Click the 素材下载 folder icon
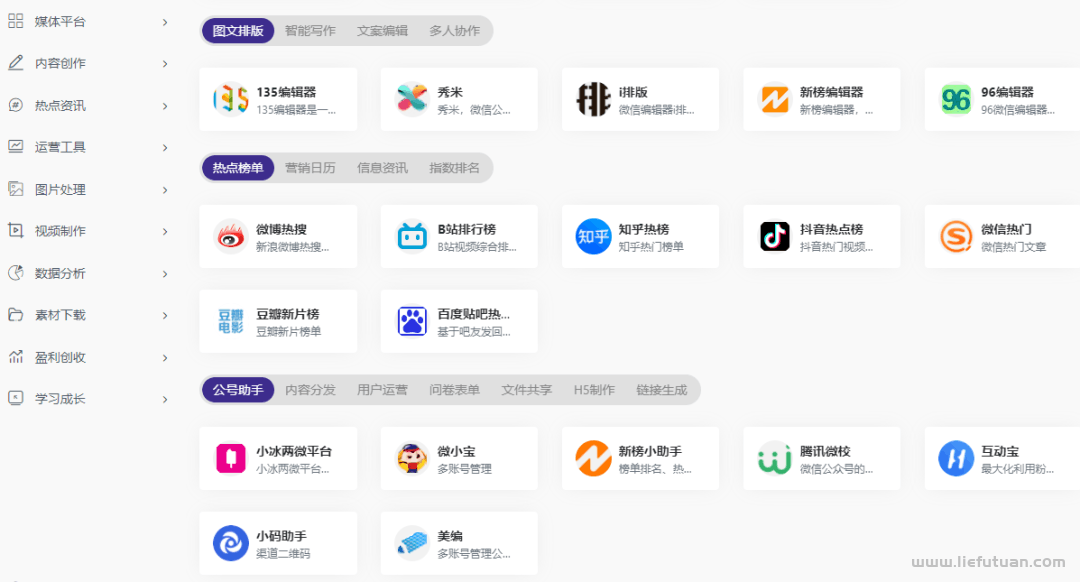Screen dimensions: 1080x582 15,315
